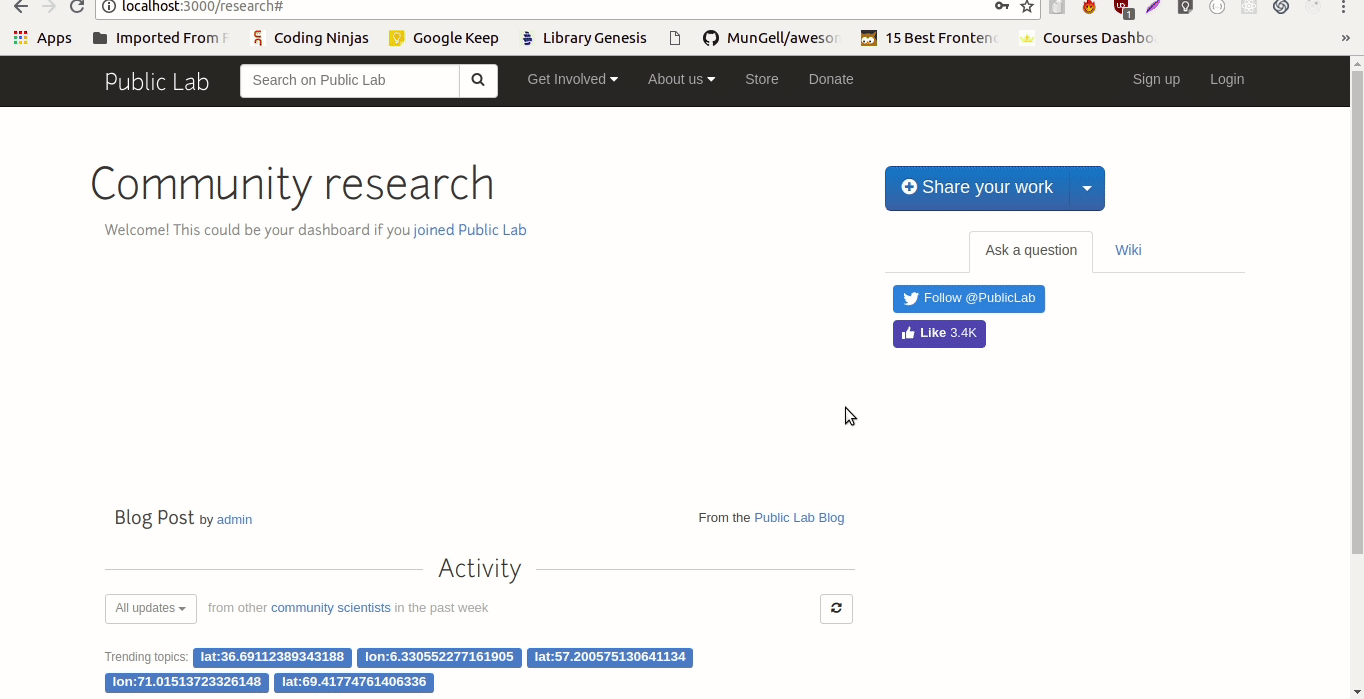Open the All updates filter dropdown
1364x699 pixels.
point(151,608)
